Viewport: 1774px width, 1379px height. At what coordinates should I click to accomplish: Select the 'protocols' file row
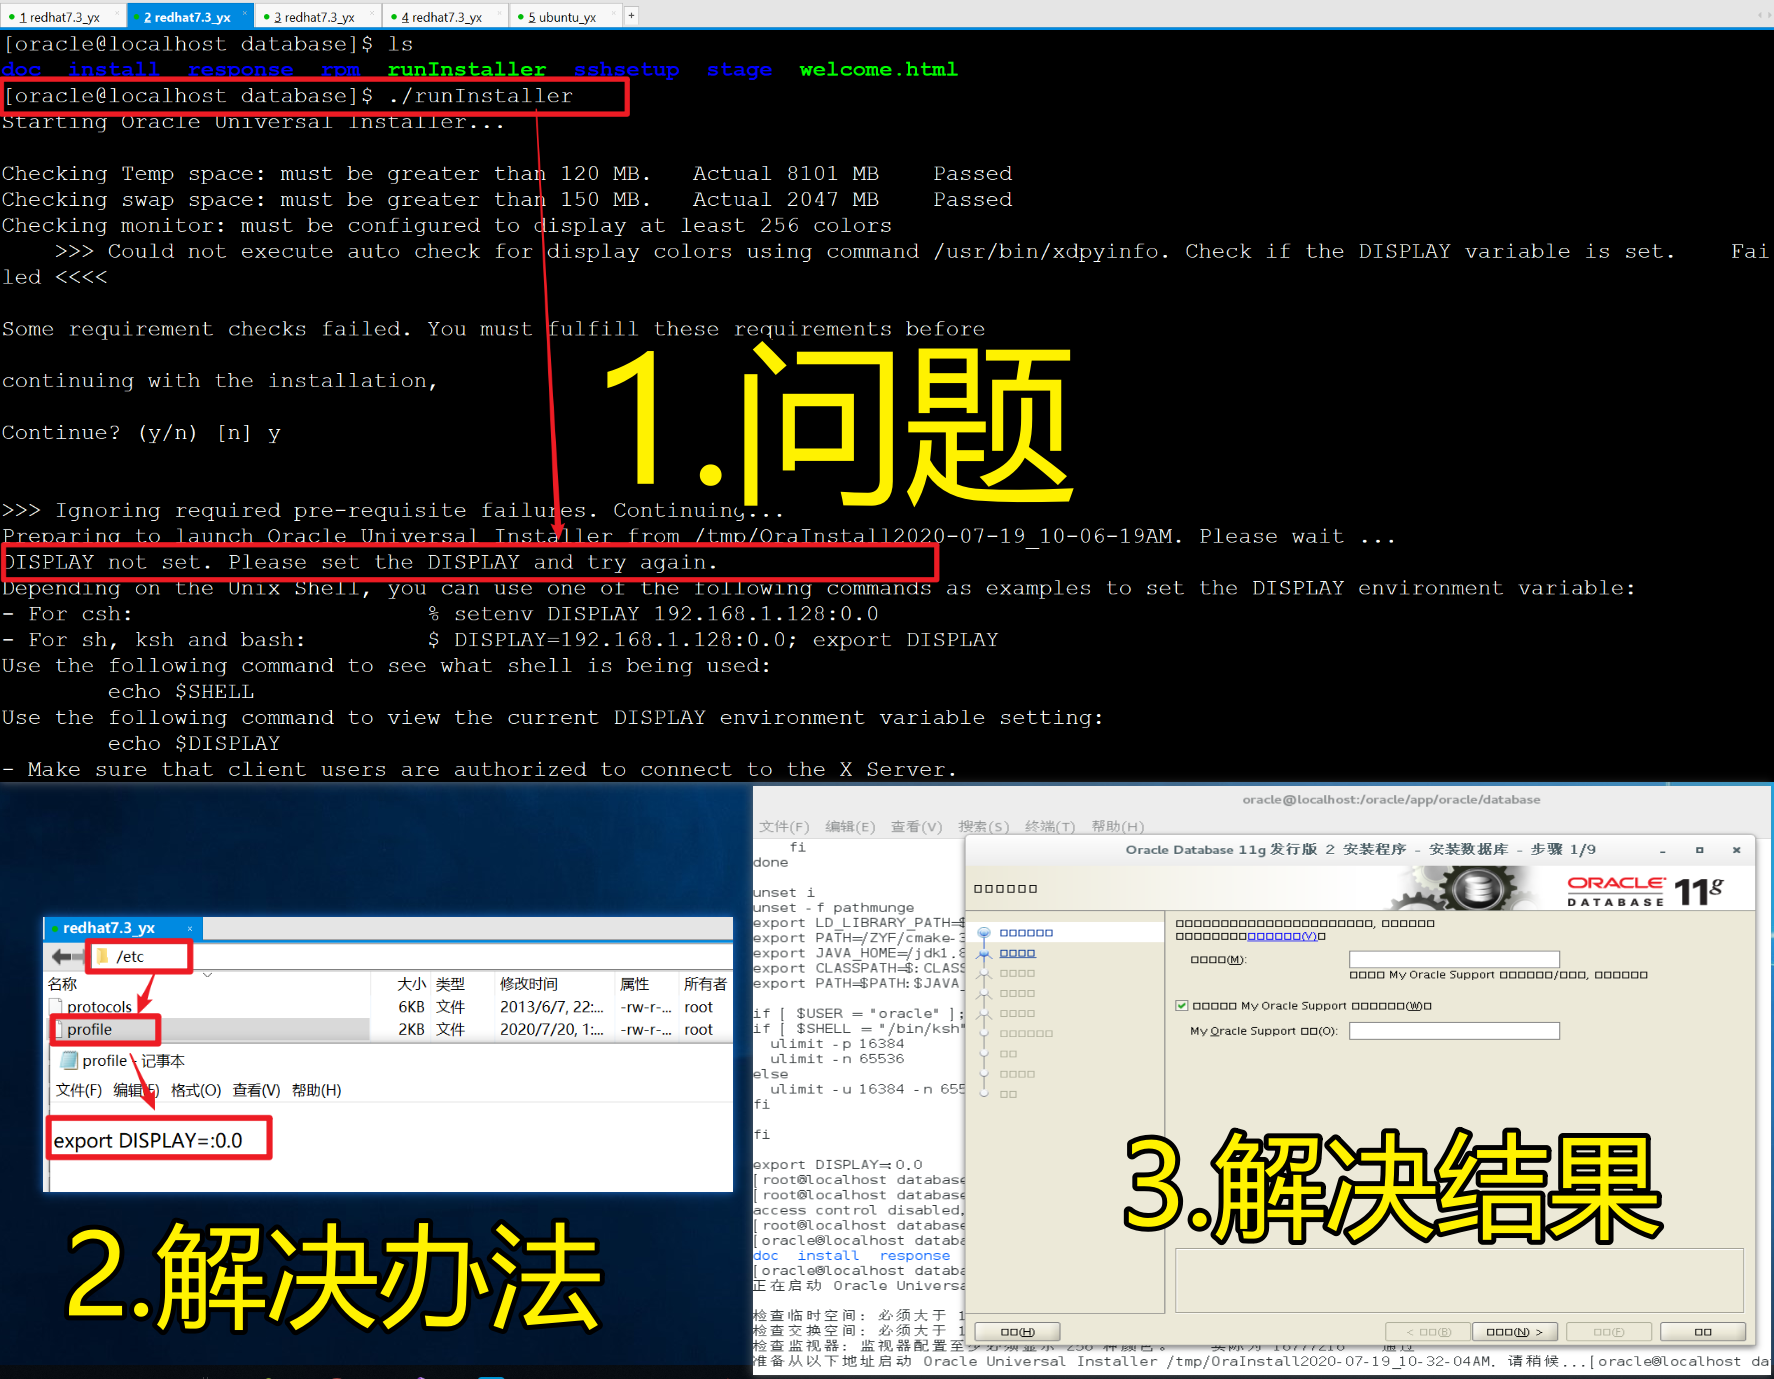point(390,1007)
